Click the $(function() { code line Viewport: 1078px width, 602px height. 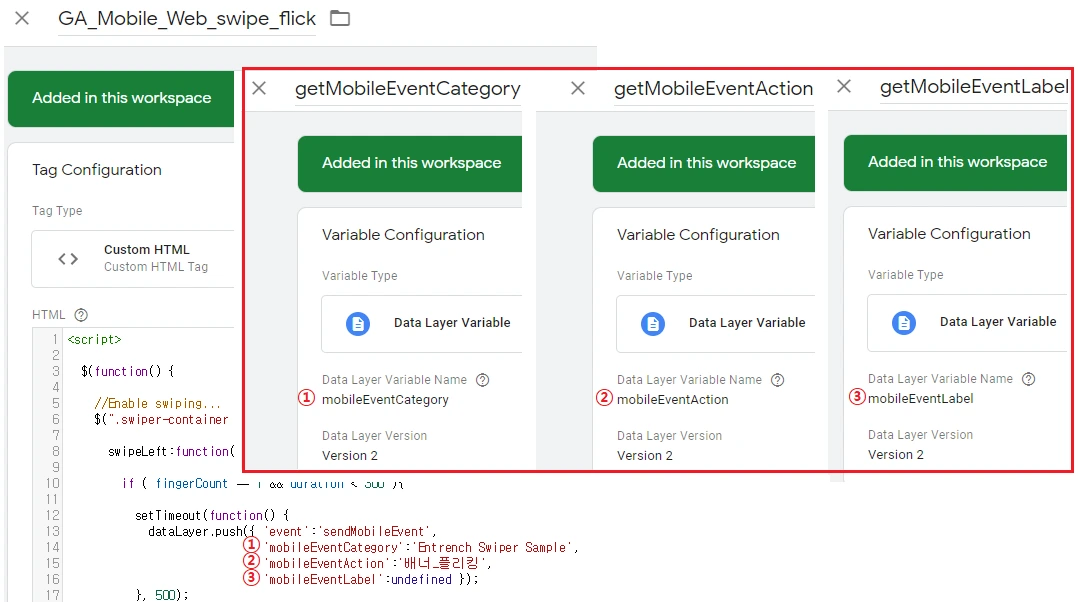point(127,372)
